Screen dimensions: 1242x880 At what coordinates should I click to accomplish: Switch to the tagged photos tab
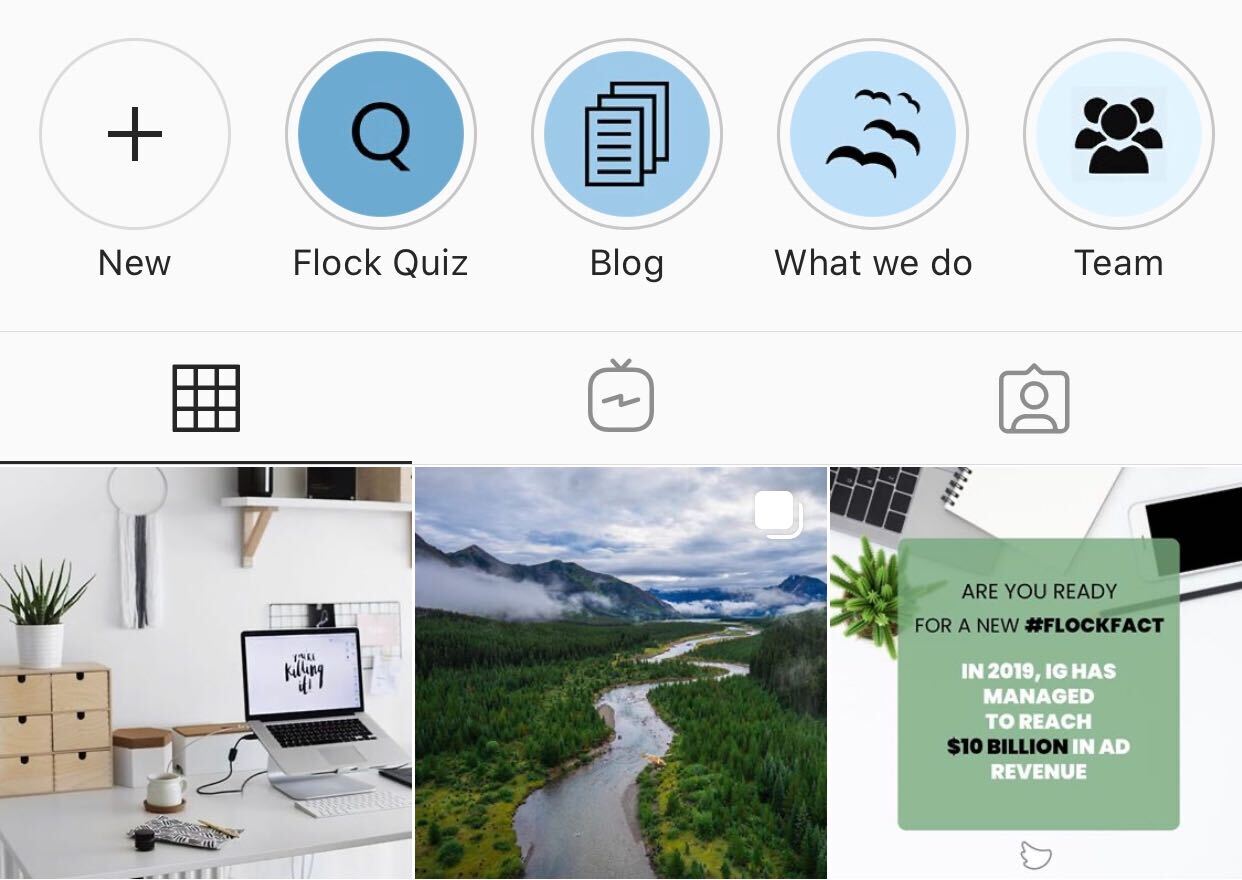tap(1034, 398)
